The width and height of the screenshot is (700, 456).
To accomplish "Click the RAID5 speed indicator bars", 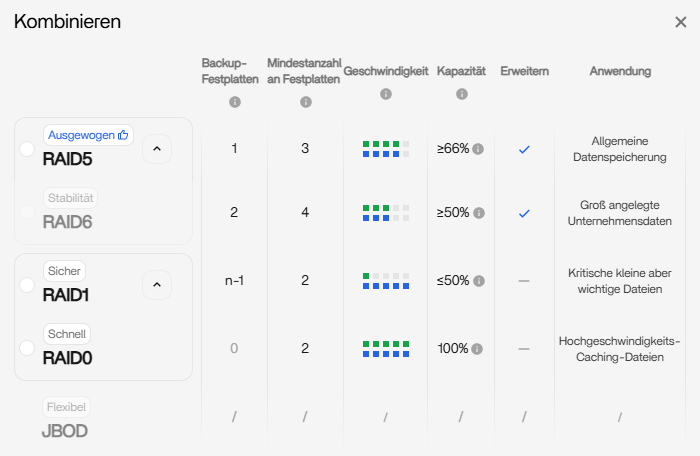I will (x=385, y=149).
